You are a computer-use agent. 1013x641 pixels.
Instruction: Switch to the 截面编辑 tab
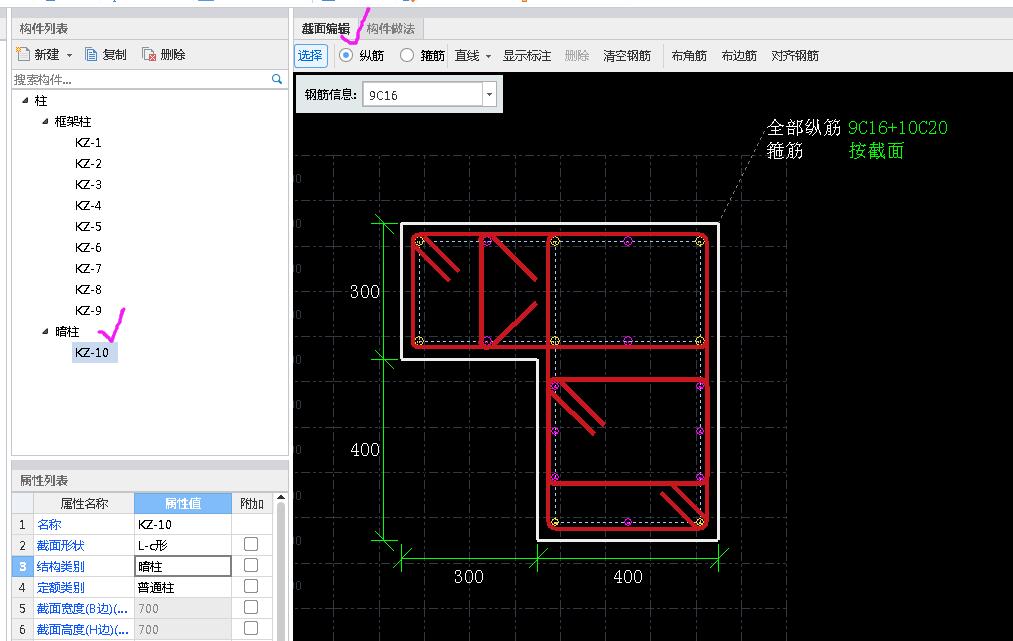click(326, 28)
